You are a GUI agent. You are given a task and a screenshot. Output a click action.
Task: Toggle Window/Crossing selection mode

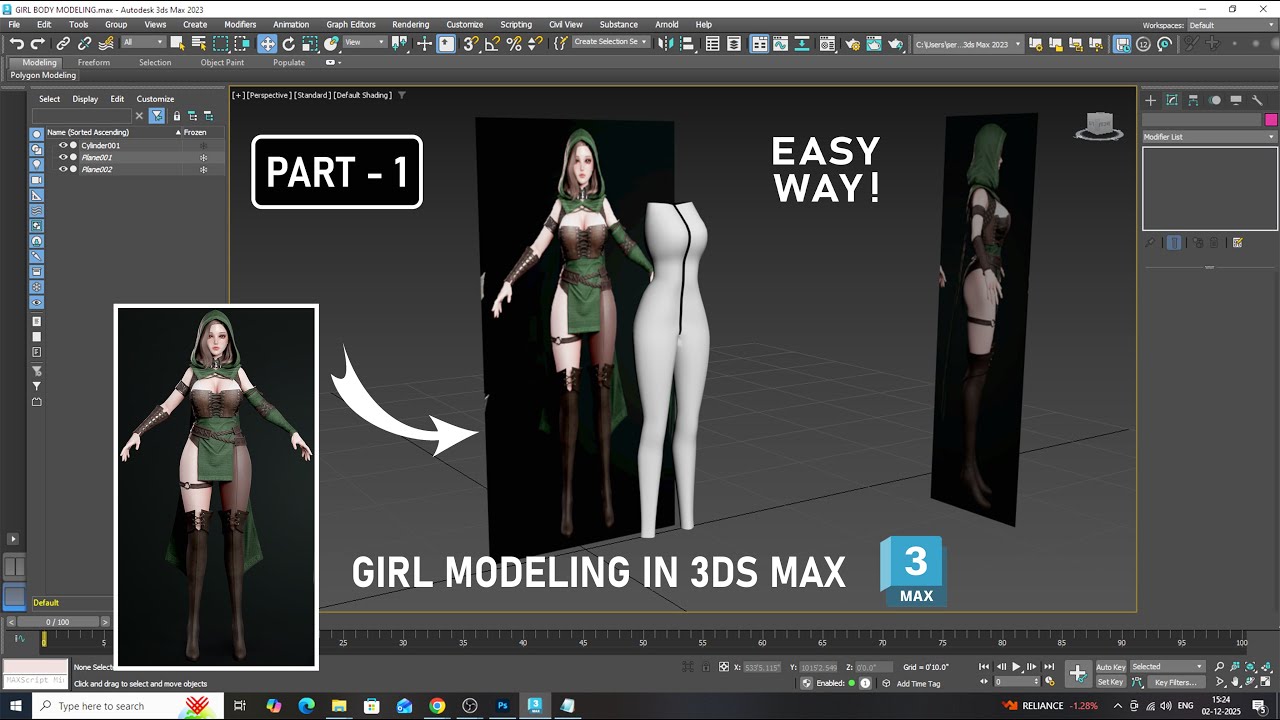coord(243,43)
